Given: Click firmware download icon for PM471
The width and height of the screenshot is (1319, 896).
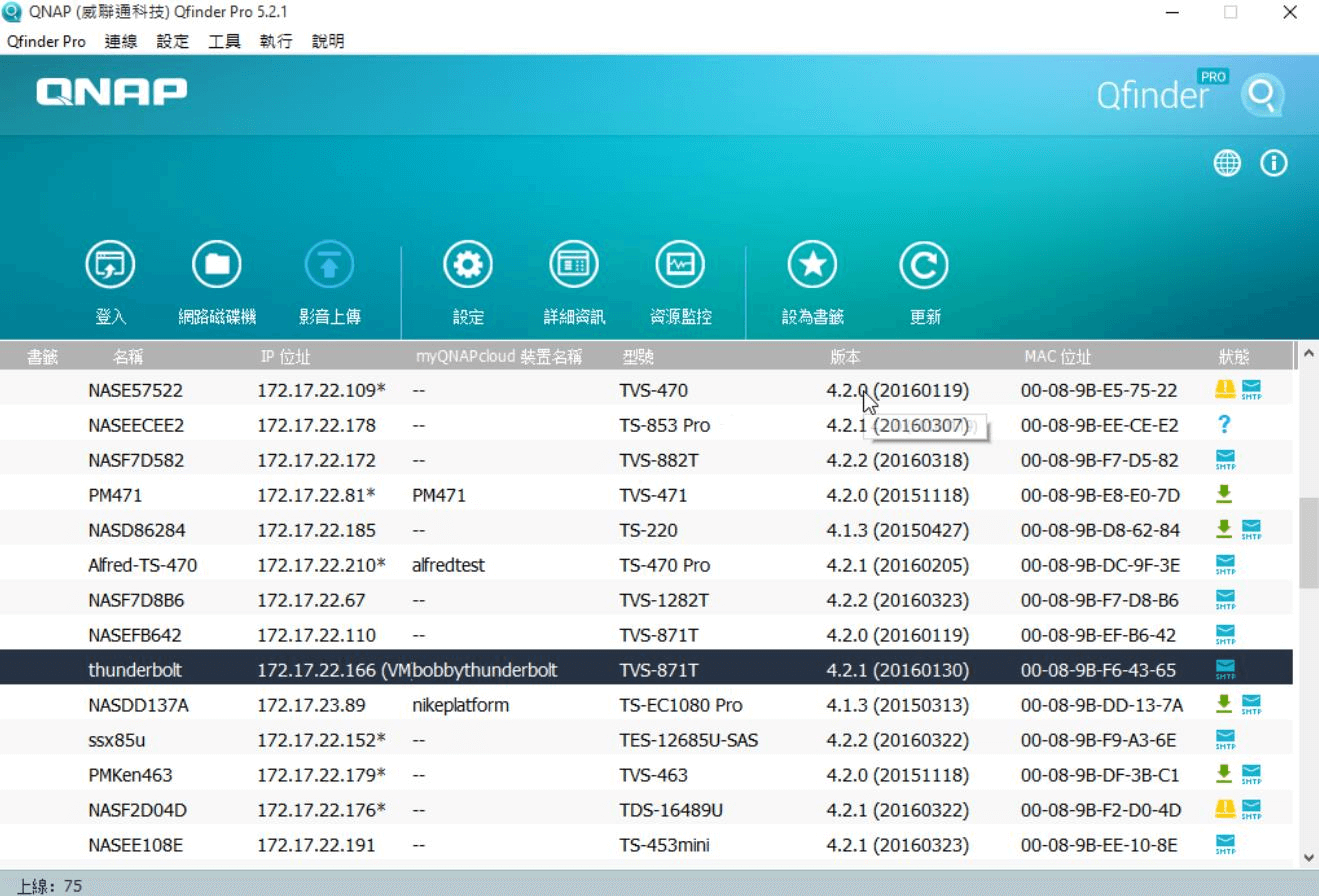Looking at the screenshot, I should [x=1224, y=494].
